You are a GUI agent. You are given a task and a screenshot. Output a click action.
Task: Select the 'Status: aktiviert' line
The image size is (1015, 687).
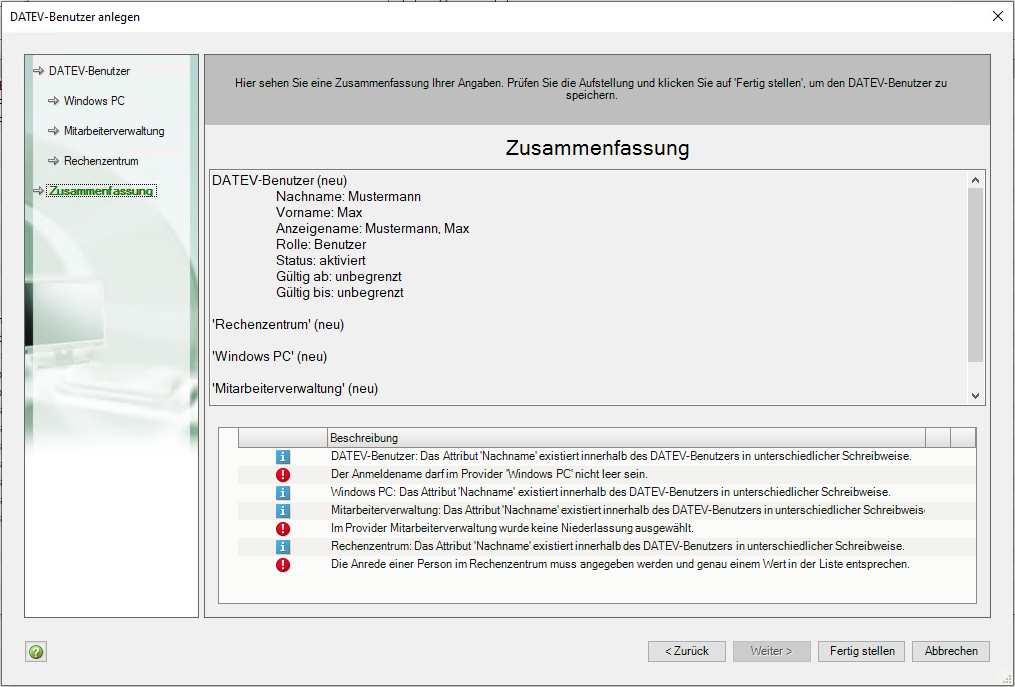click(x=320, y=260)
